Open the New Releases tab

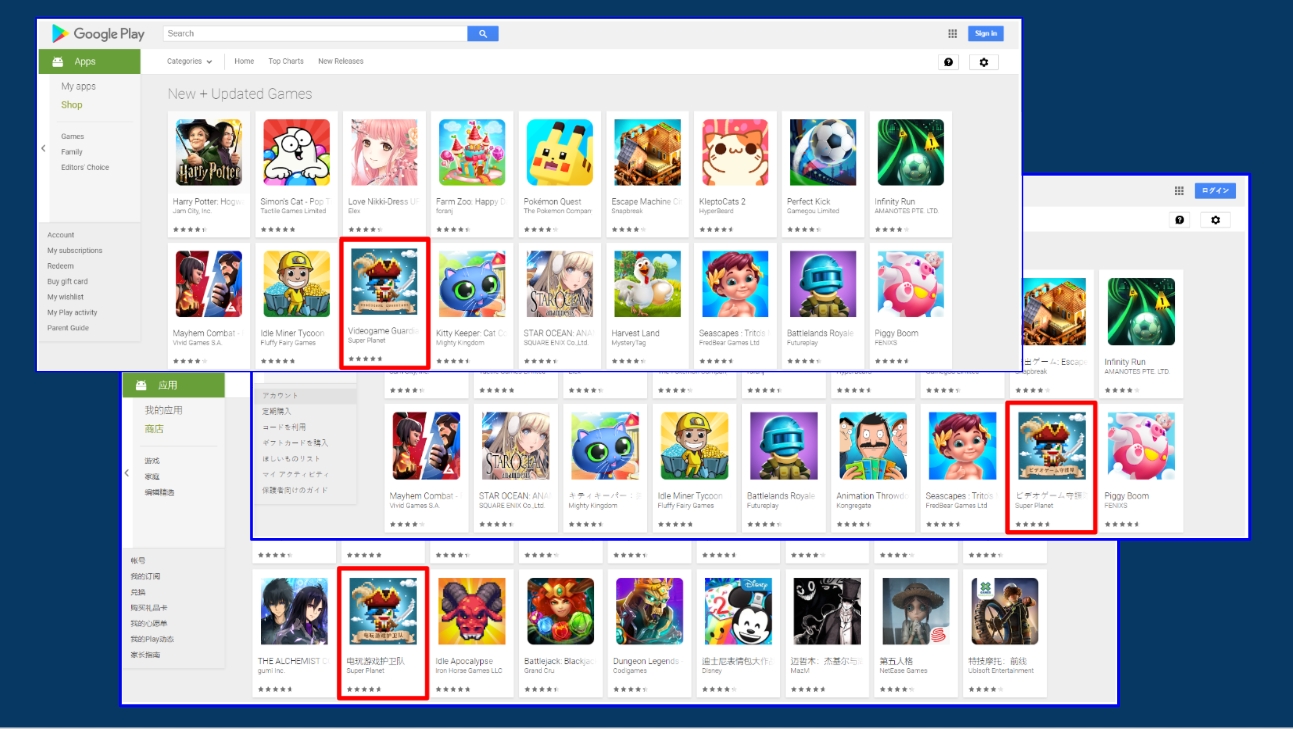coord(341,61)
